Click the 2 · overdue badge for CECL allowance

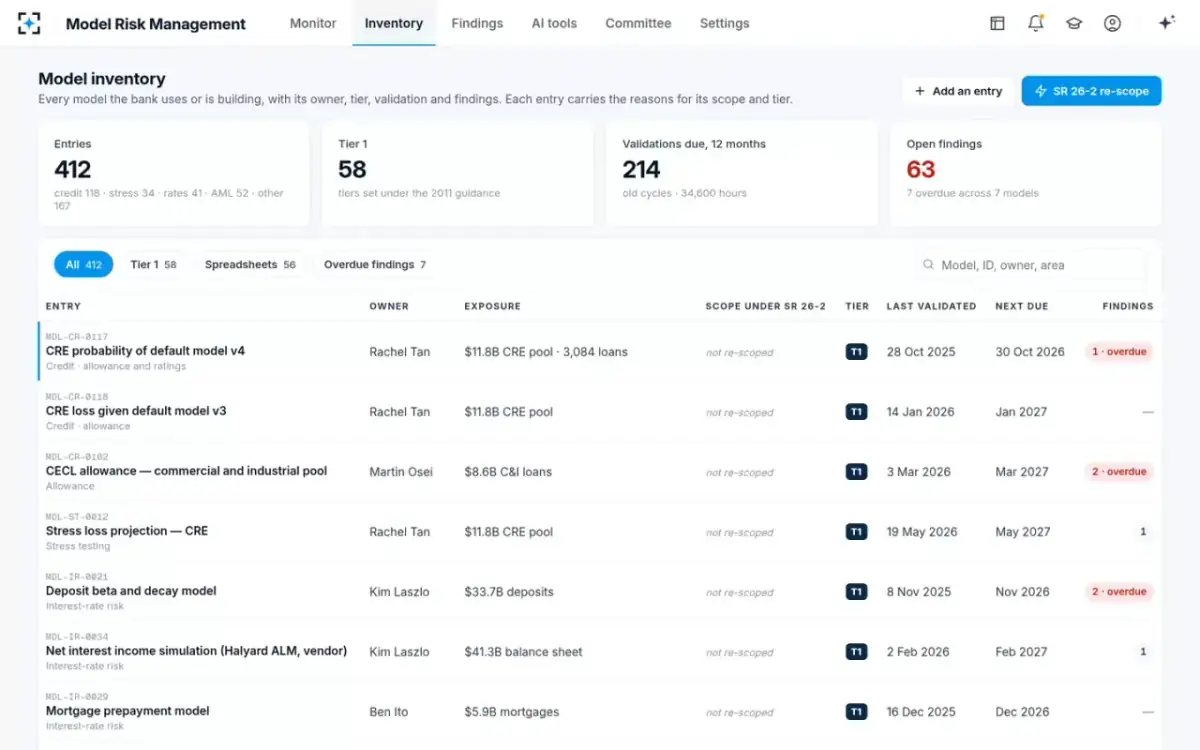pyautogui.click(x=1119, y=472)
